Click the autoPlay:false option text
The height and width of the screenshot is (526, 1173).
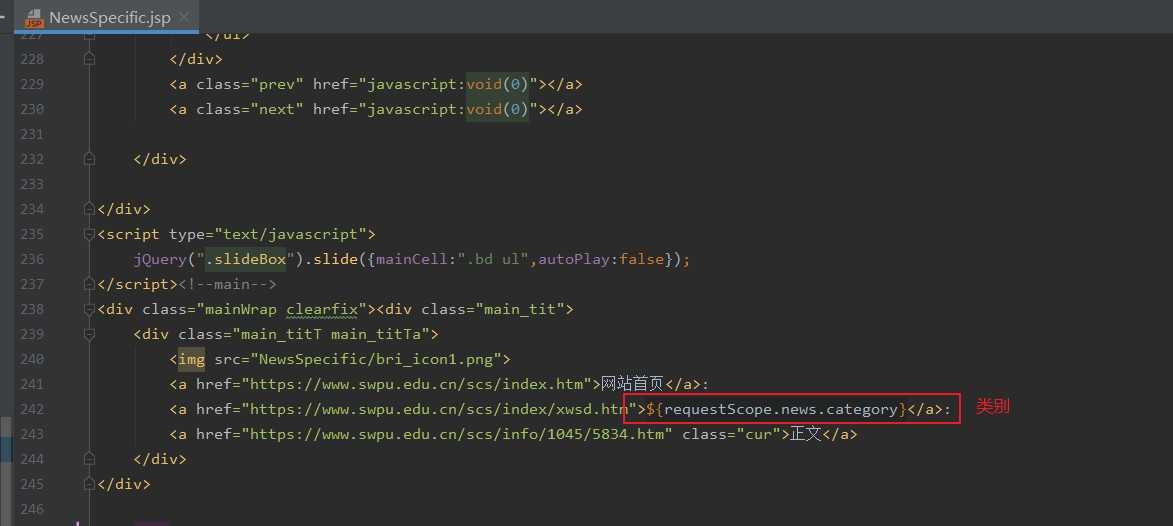(x=601, y=259)
